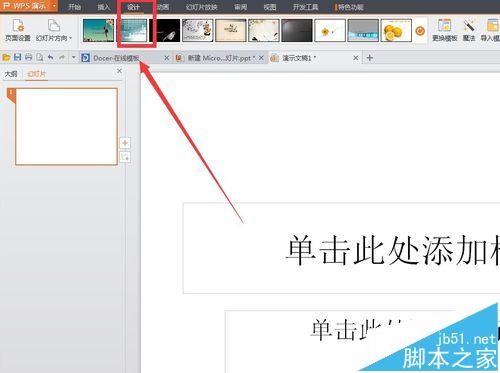Viewport: 500px width, 373px height.
Task: Close the slide thumbnail pane
Action: pos(119,71)
